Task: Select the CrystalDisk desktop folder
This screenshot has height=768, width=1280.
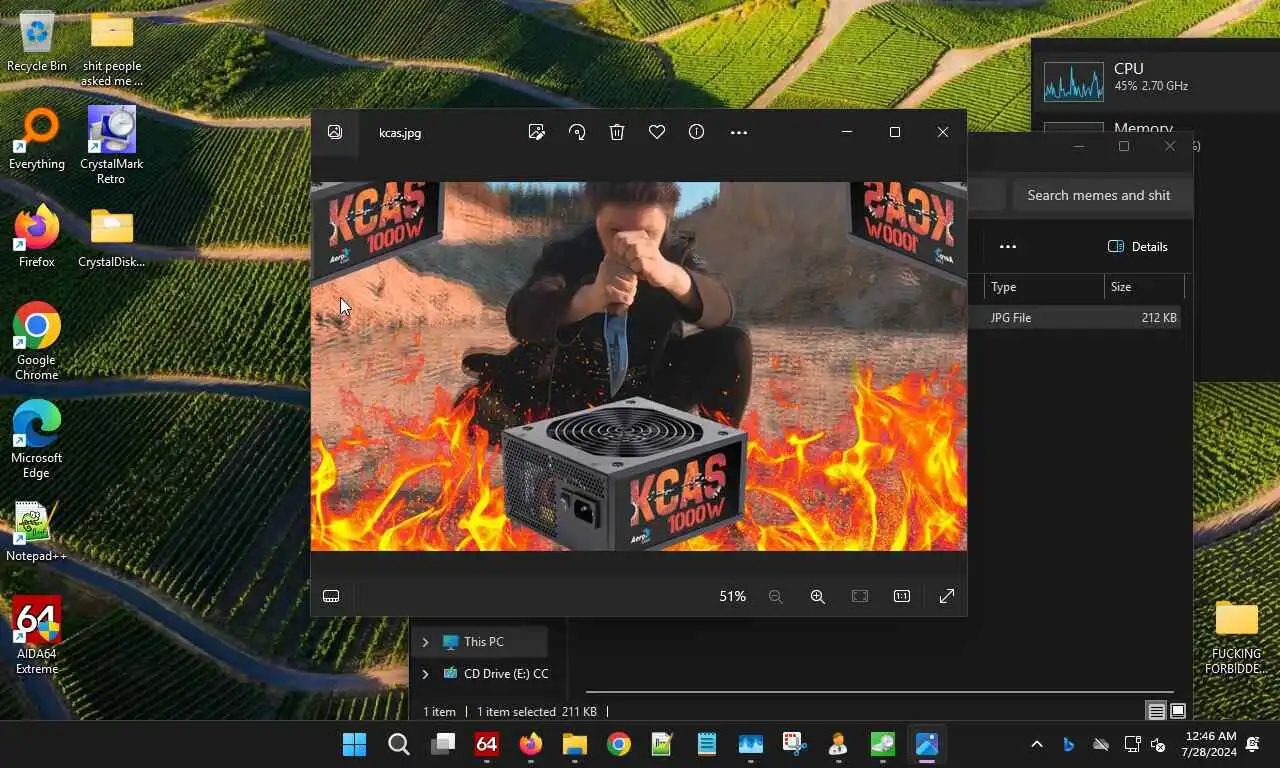Action: pyautogui.click(x=111, y=237)
